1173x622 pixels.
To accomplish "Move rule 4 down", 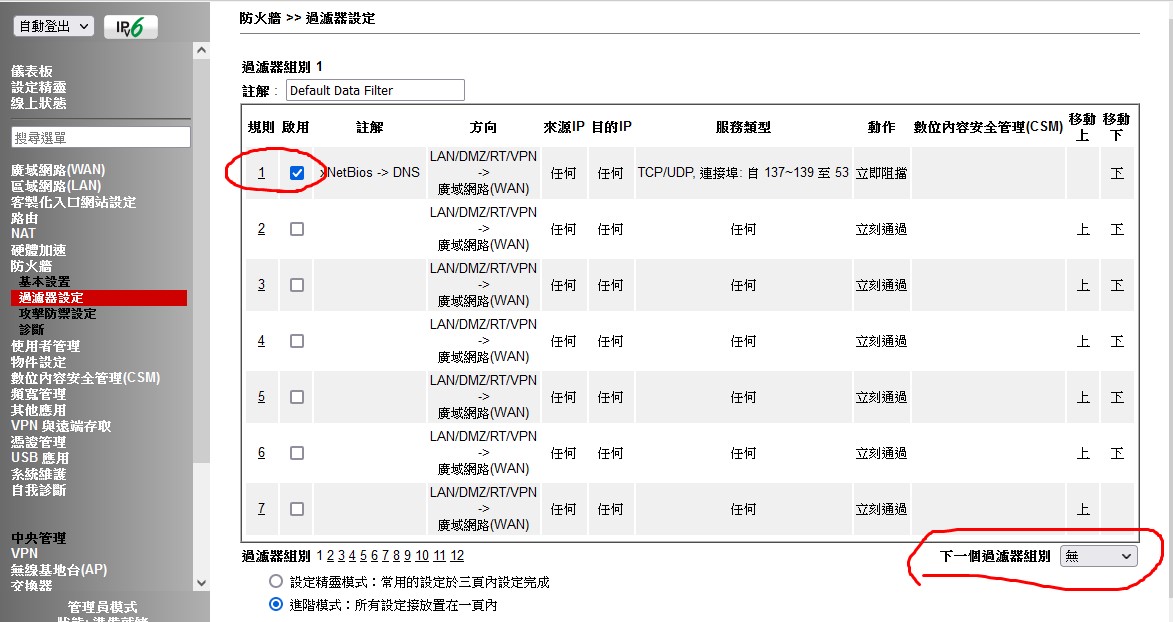I will (1117, 341).
